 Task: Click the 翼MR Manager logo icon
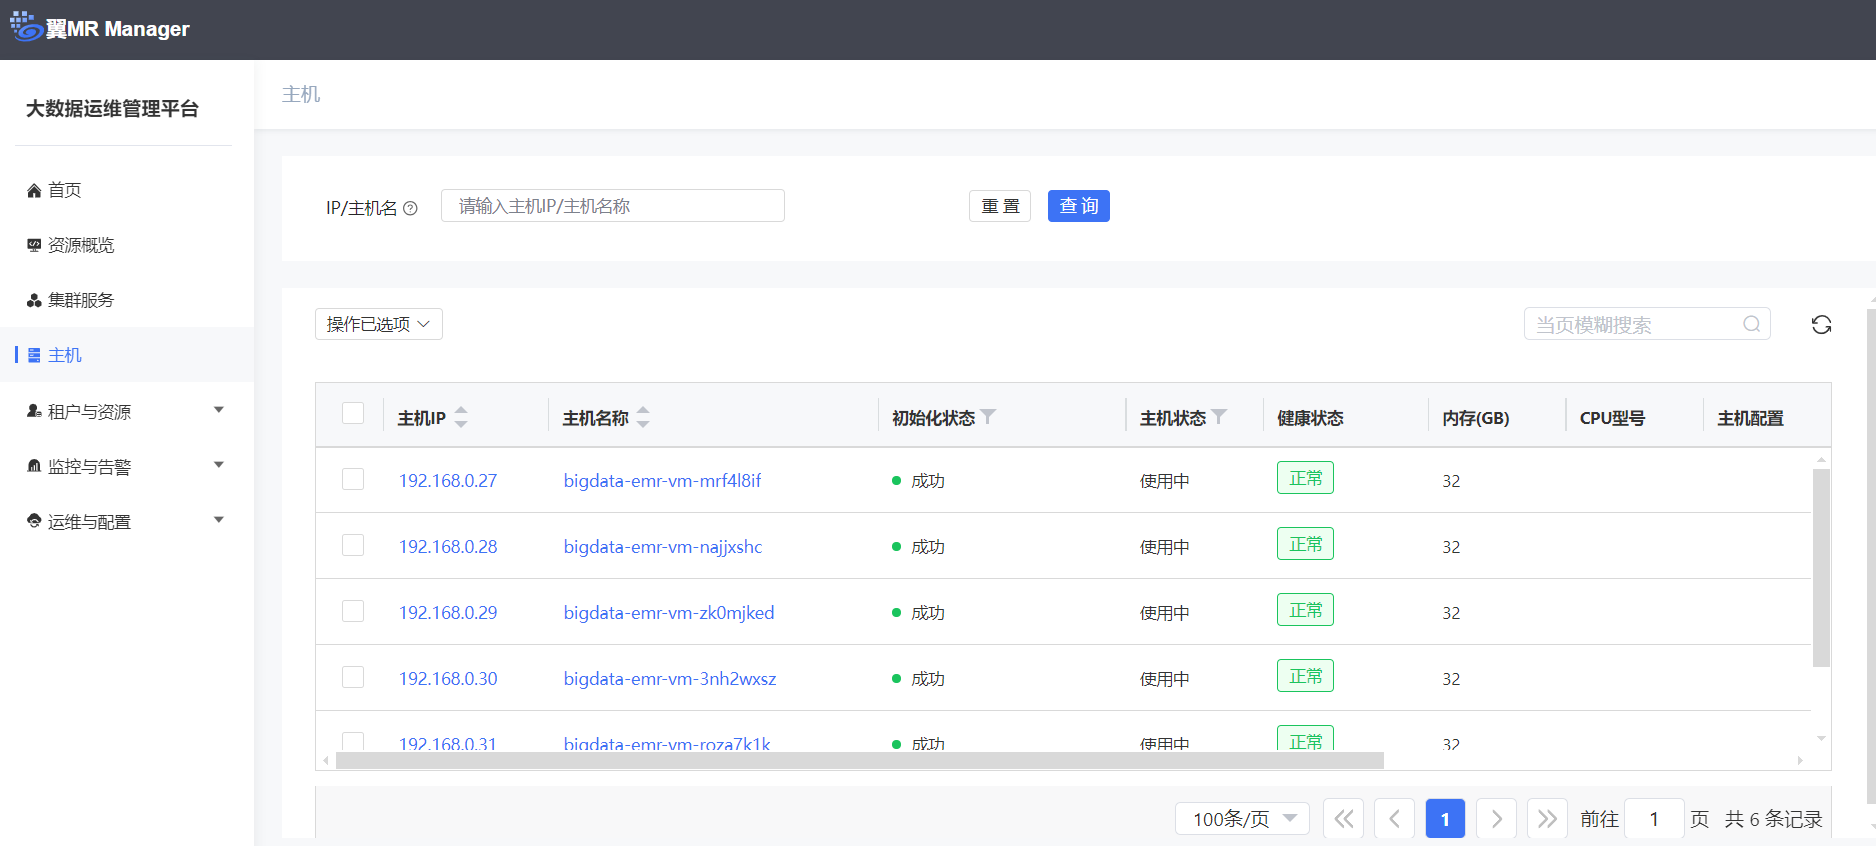coord(26,26)
